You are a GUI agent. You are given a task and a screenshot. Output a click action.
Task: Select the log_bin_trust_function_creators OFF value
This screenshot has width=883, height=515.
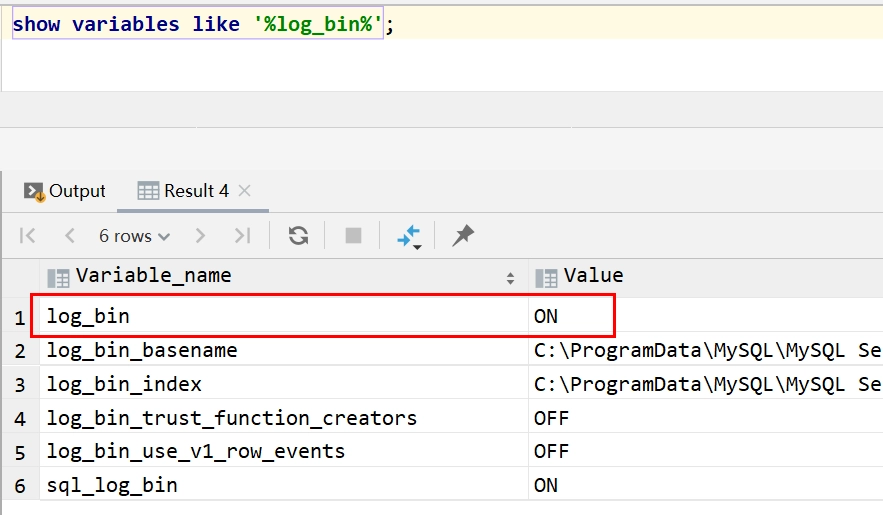tap(706, 418)
